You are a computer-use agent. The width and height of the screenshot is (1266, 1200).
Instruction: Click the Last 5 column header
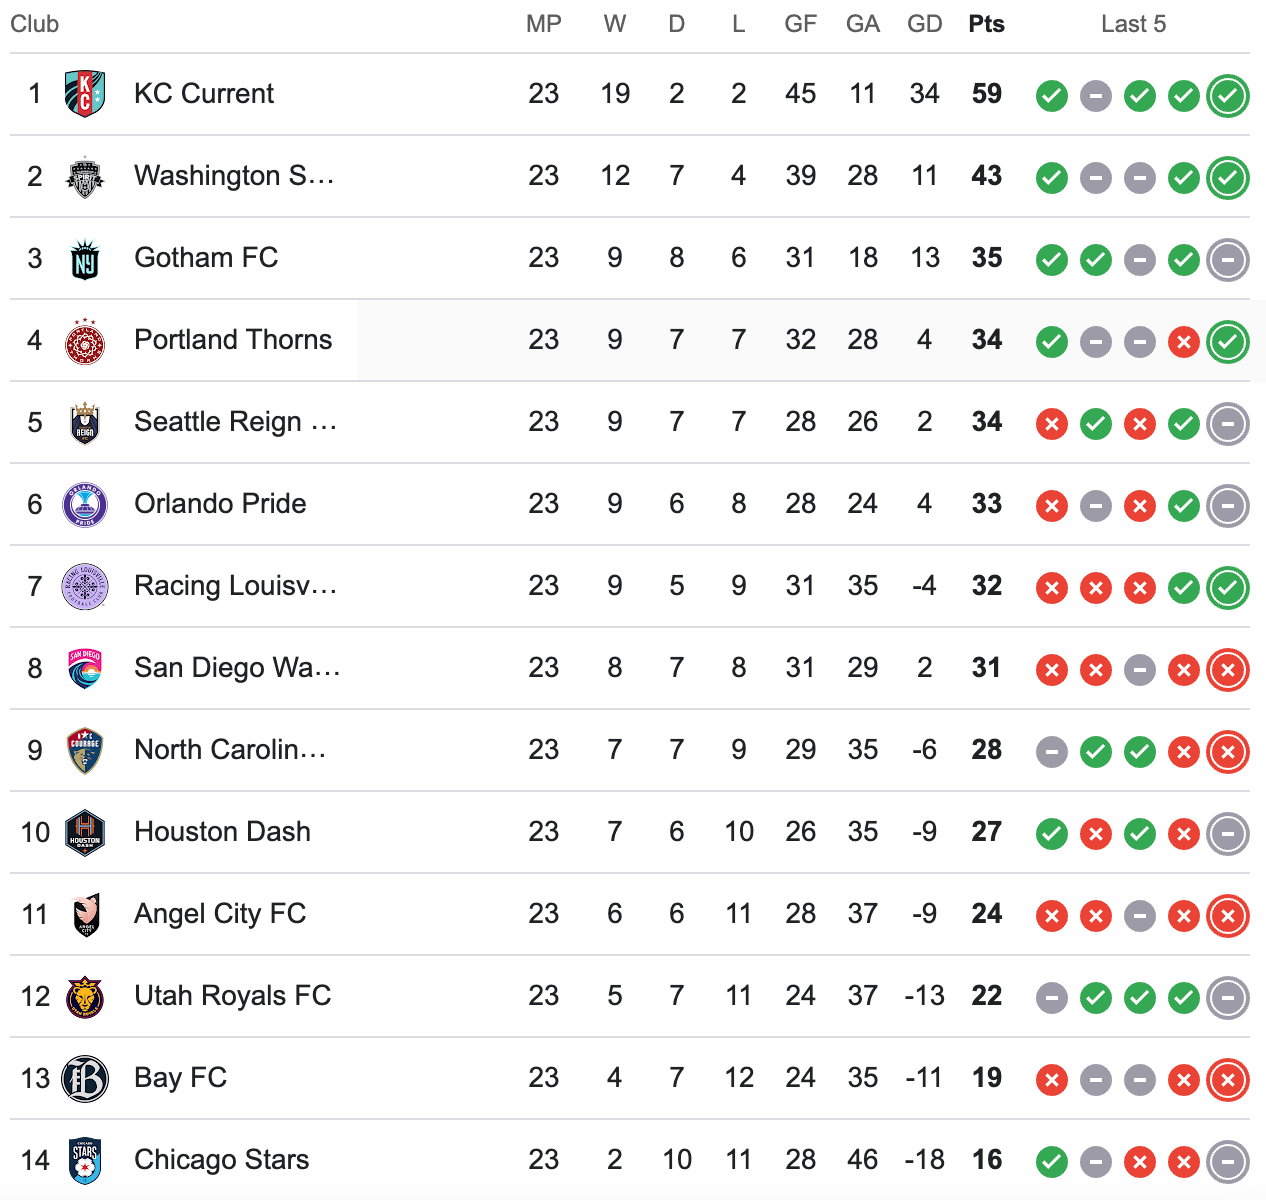coord(1133,24)
